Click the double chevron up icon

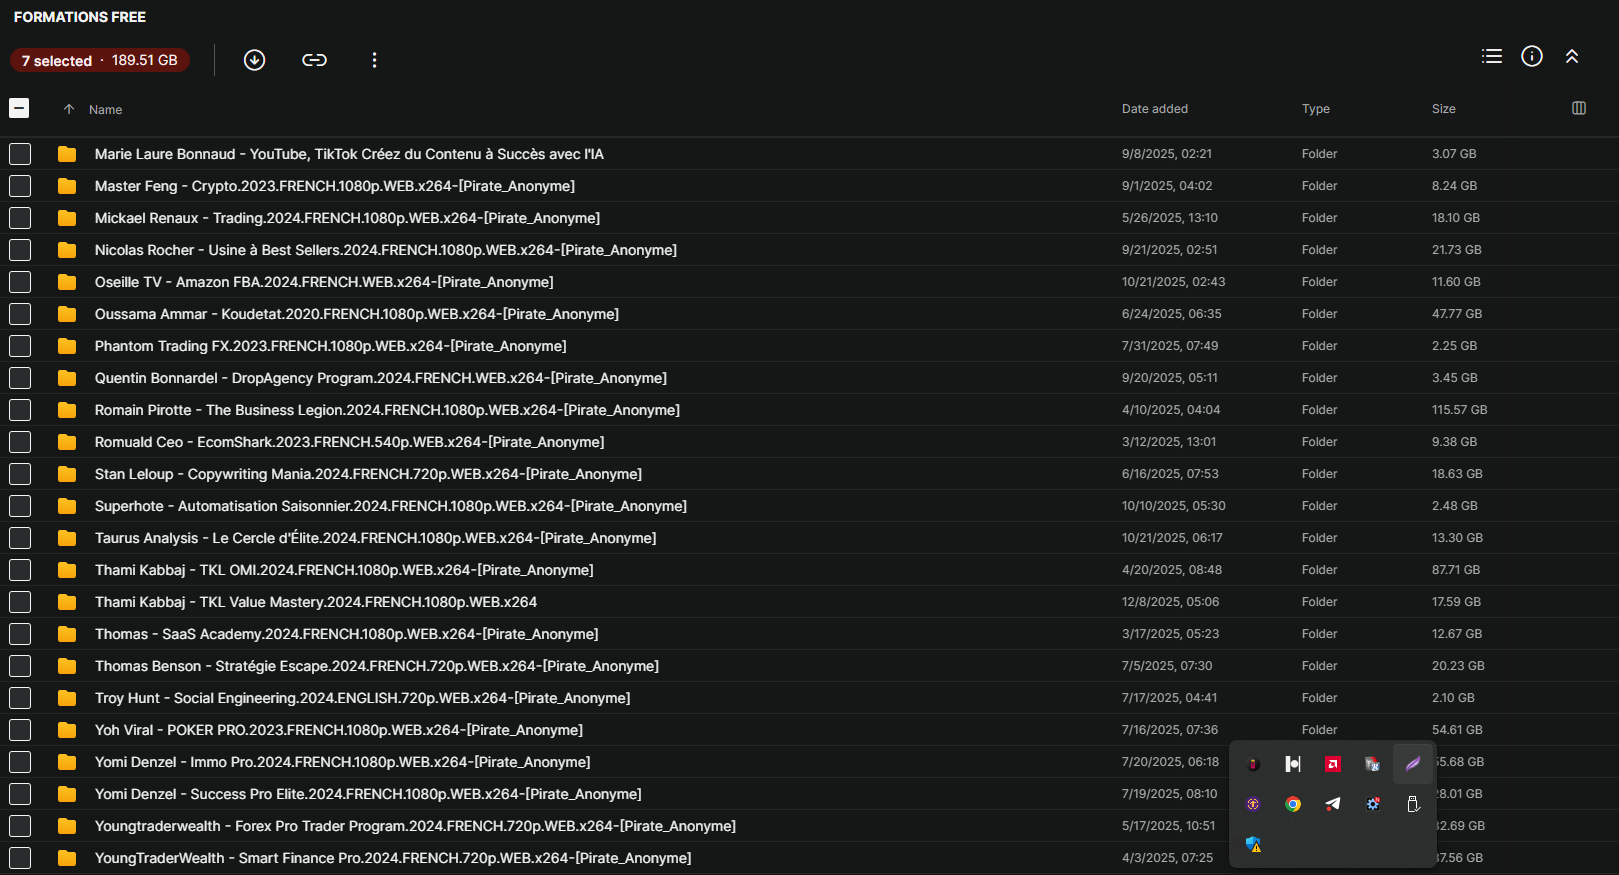[1572, 56]
